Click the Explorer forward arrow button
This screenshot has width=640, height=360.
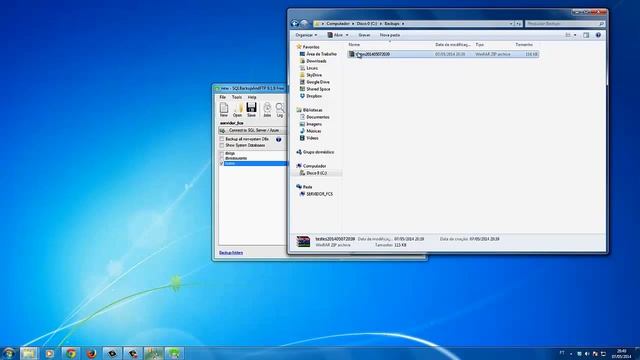[x=304, y=24]
